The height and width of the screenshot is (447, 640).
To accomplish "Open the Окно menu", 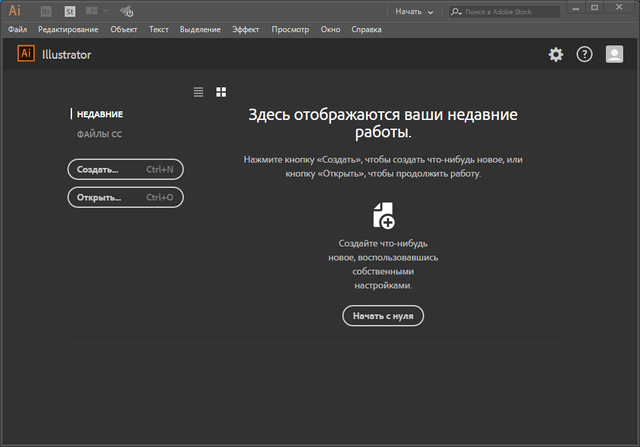I will [330, 30].
